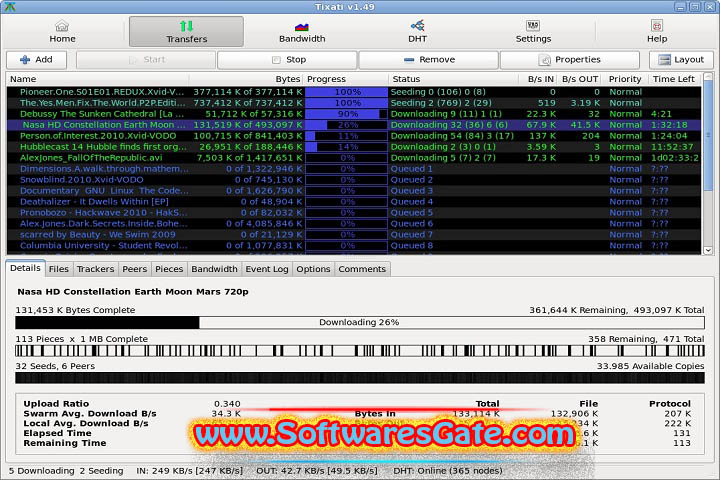The height and width of the screenshot is (480, 720).
Task: Add a new transfer
Action: click(36, 60)
